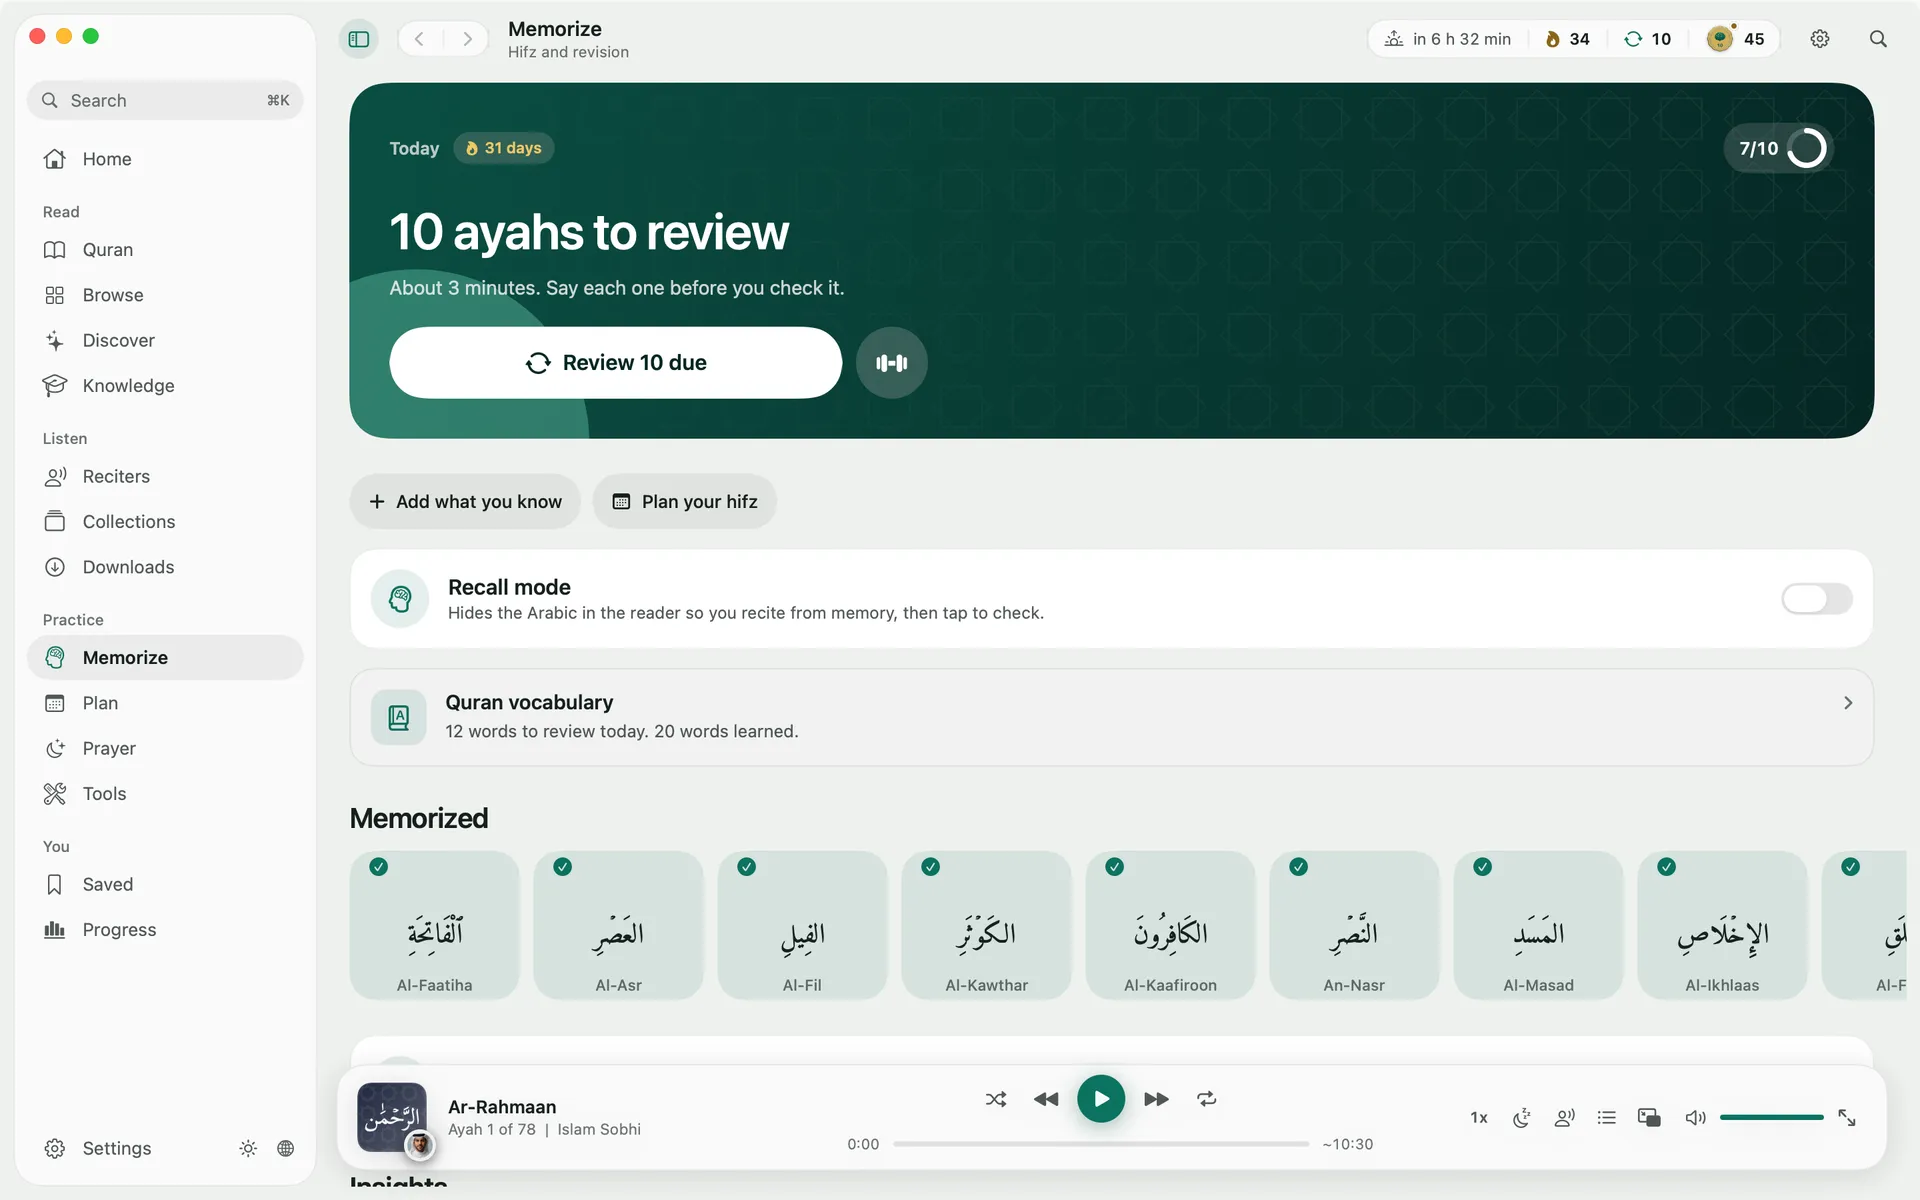Image resolution: width=1920 pixels, height=1200 pixels.
Task: Open Memorize in the sidebar
Action: click(x=165, y=658)
